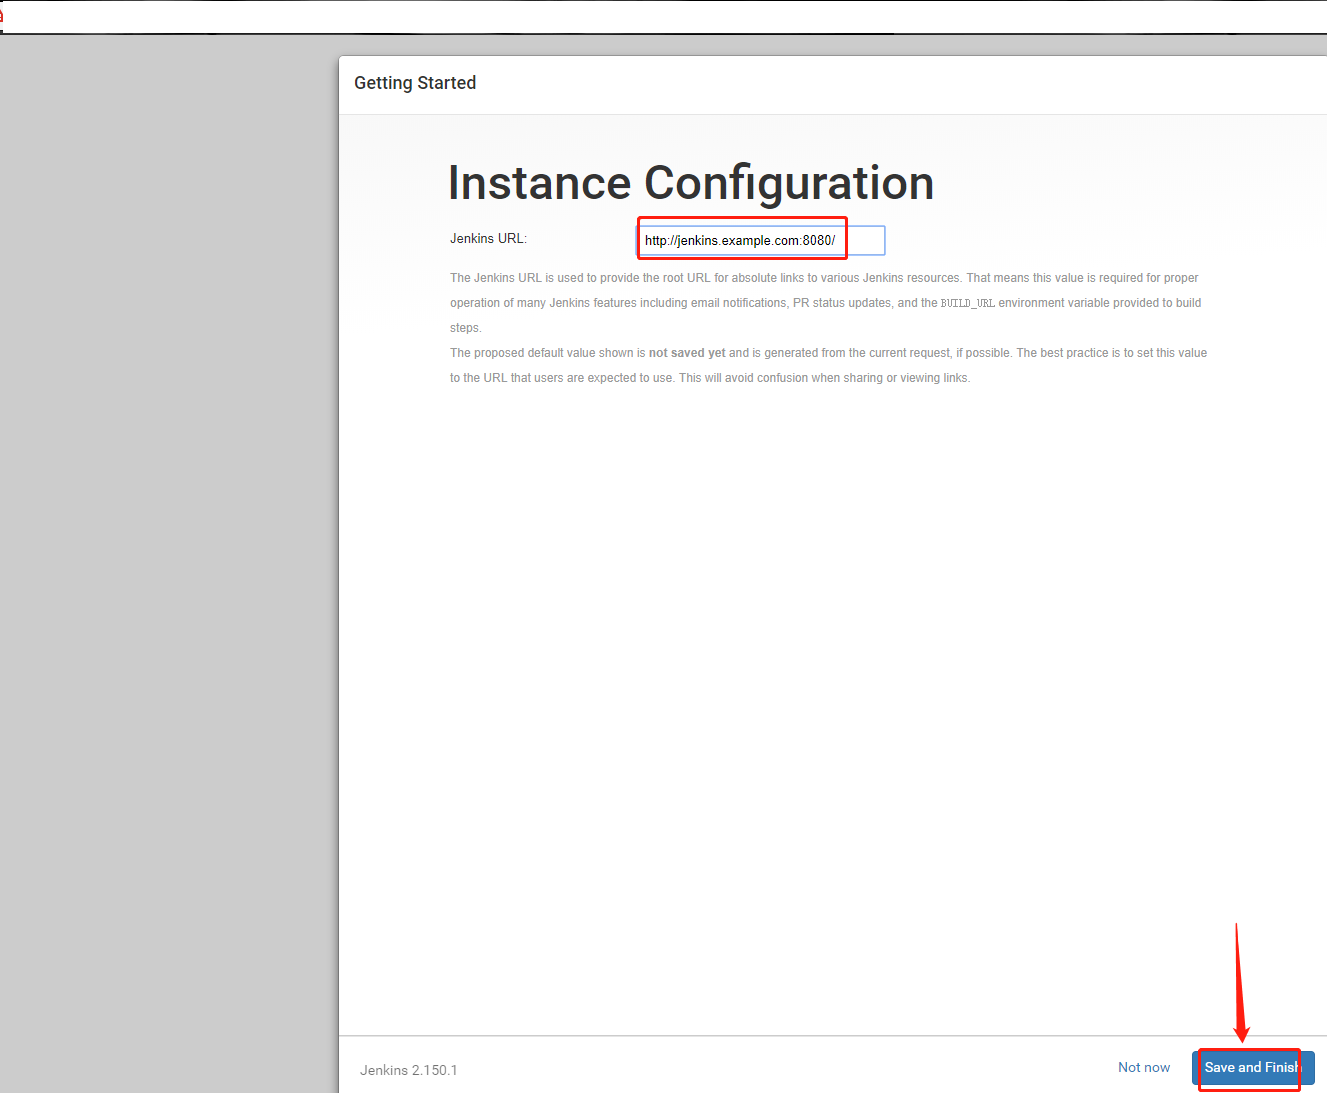
Task: Select the Instance Configuration heading
Action: 691,183
